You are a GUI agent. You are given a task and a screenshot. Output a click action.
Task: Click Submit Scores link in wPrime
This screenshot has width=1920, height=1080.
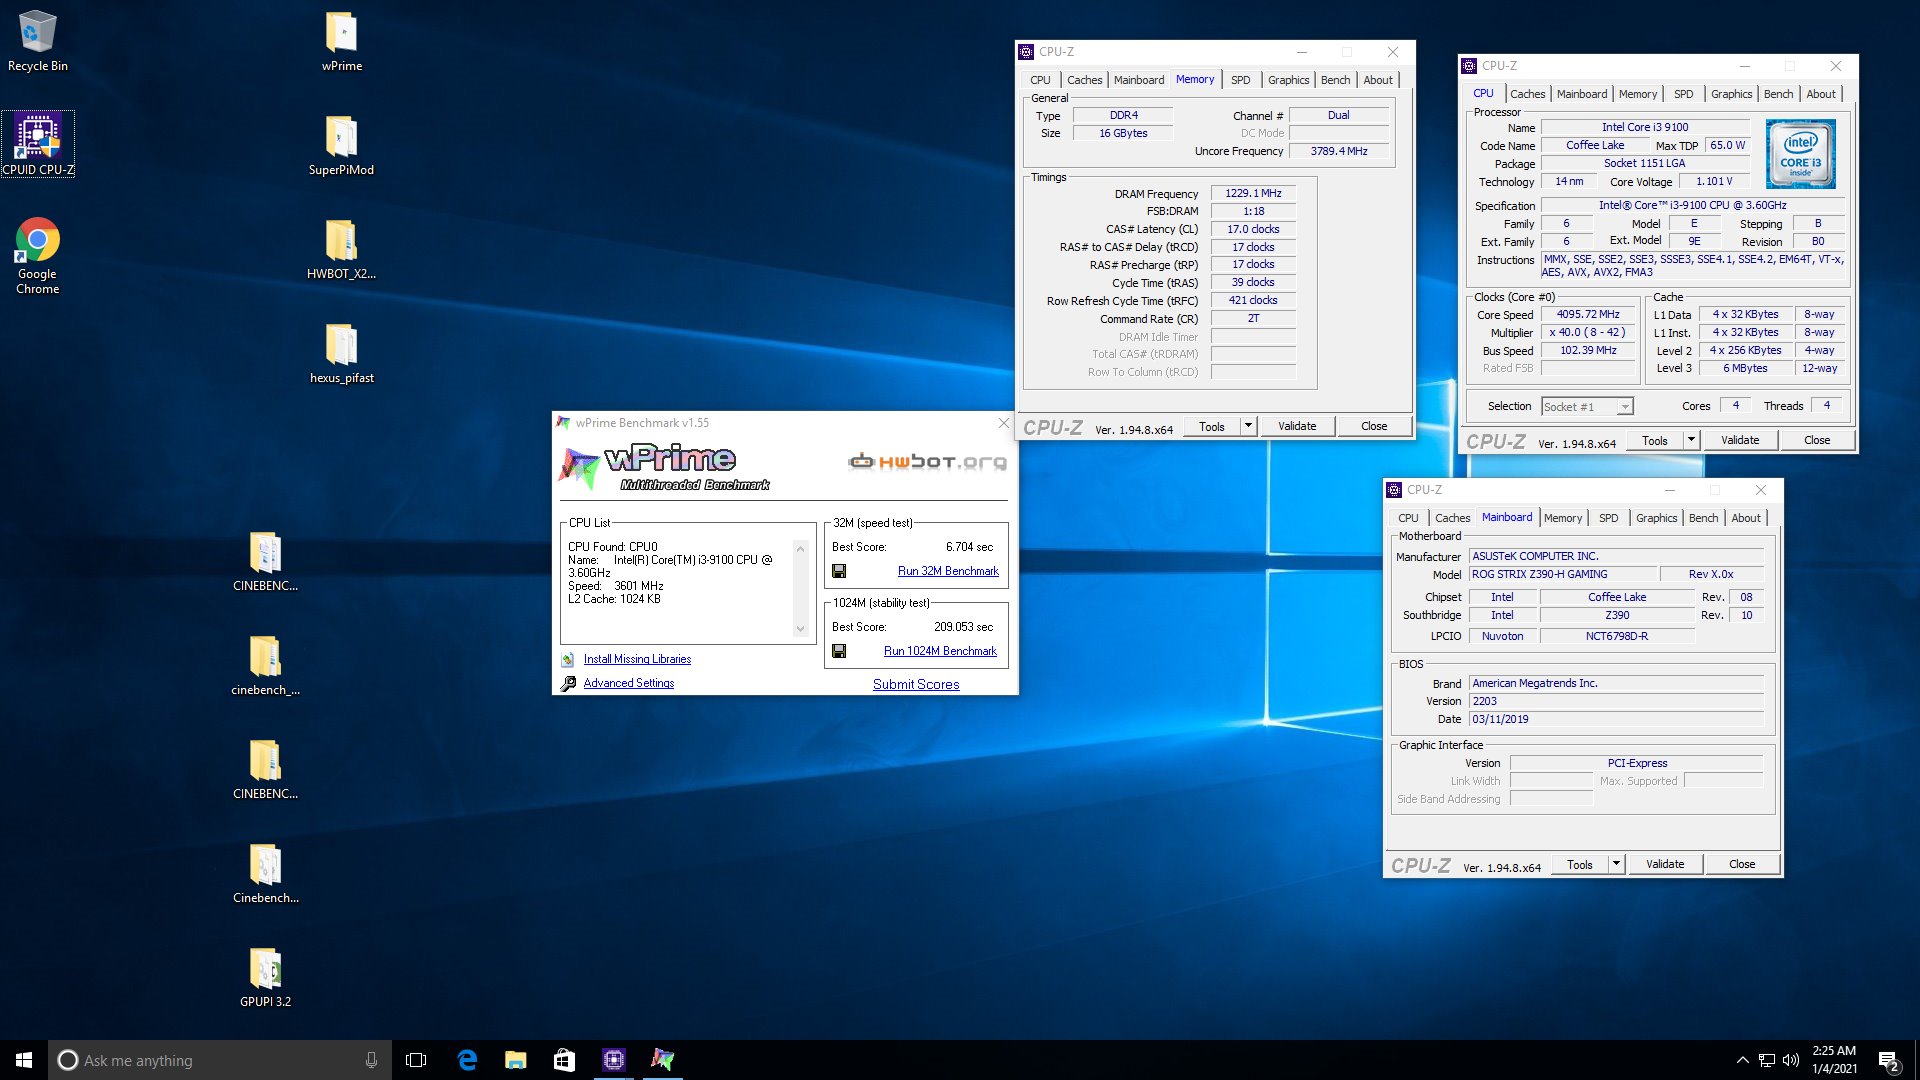pos(916,684)
